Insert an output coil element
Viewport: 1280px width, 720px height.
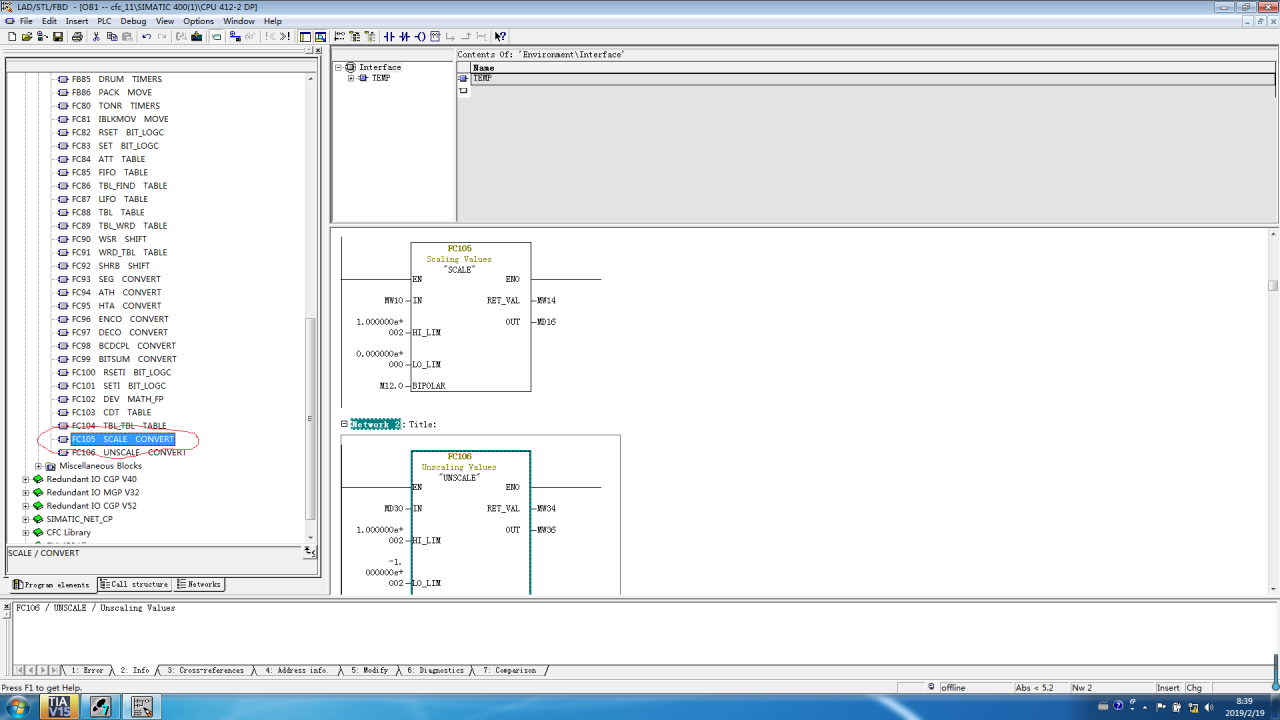[x=420, y=36]
